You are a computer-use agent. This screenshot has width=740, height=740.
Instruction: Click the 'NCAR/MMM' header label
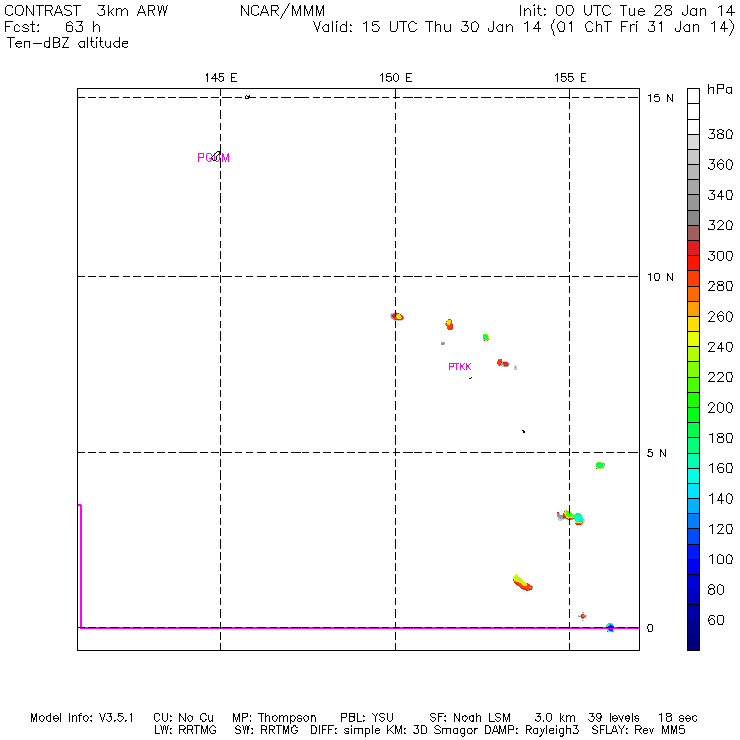coord(282,11)
